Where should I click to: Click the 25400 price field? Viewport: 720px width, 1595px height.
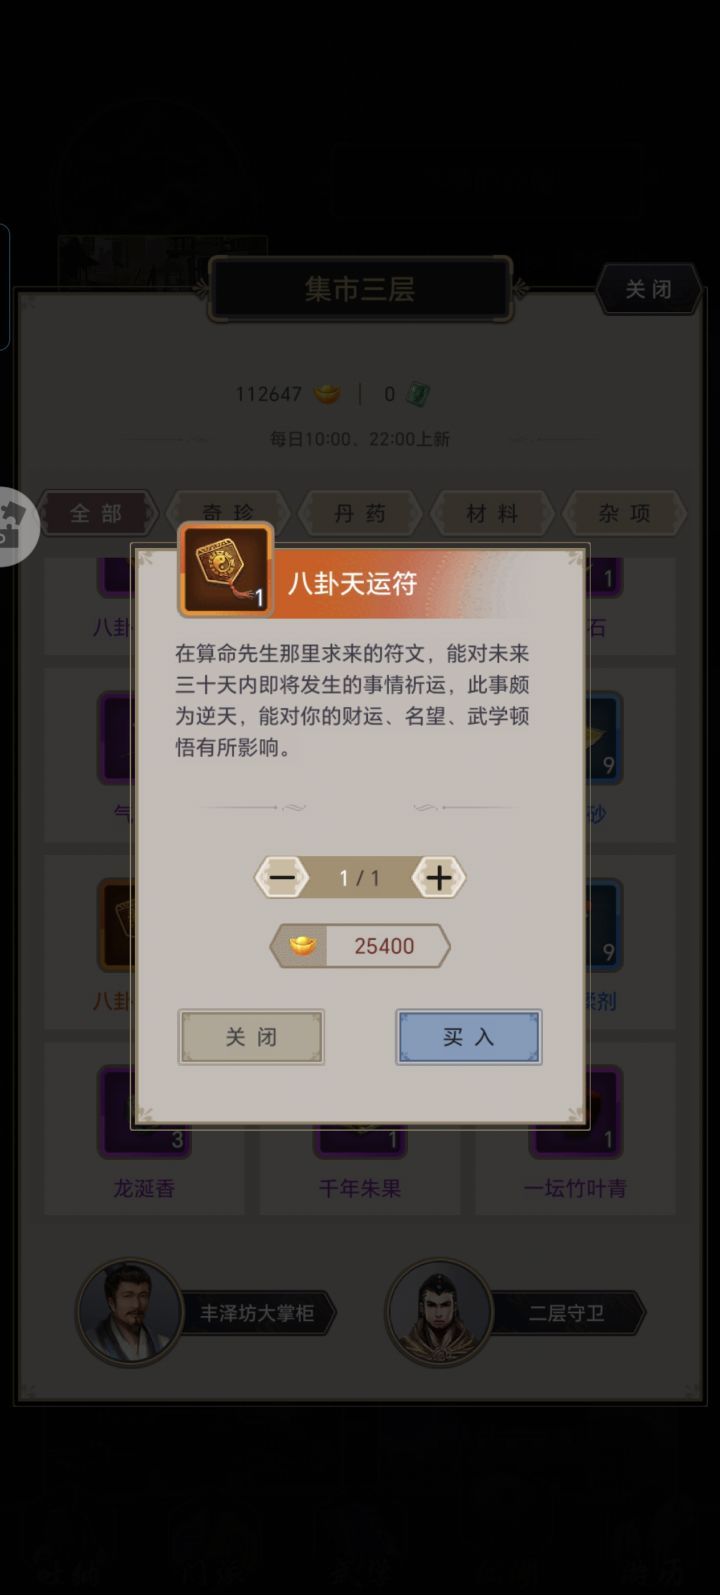(x=360, y=946)
